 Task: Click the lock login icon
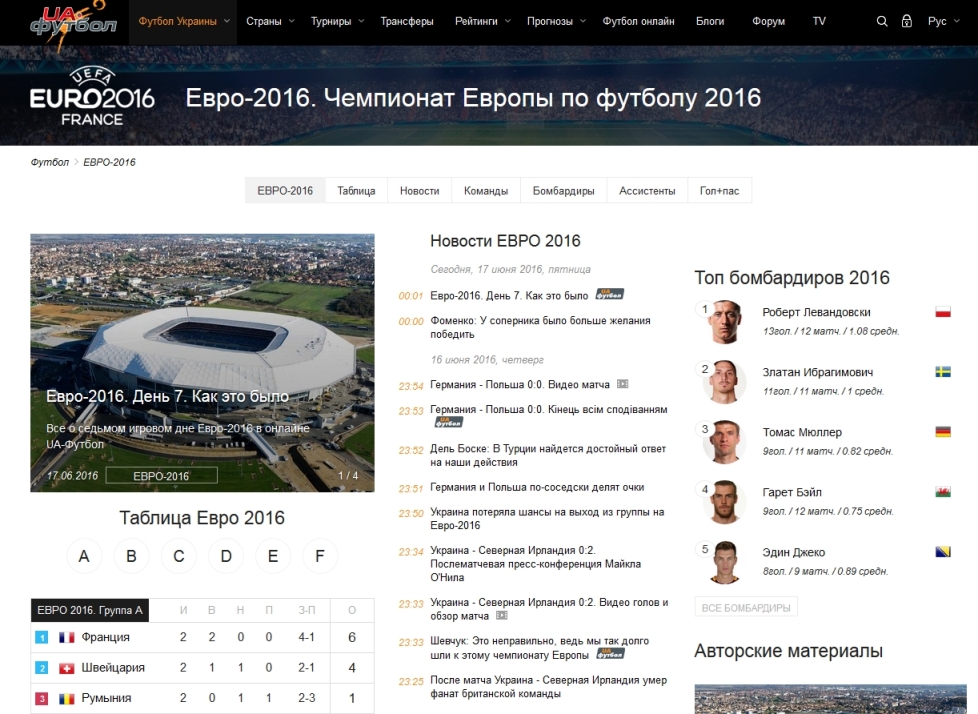click(x=907, y=21)
